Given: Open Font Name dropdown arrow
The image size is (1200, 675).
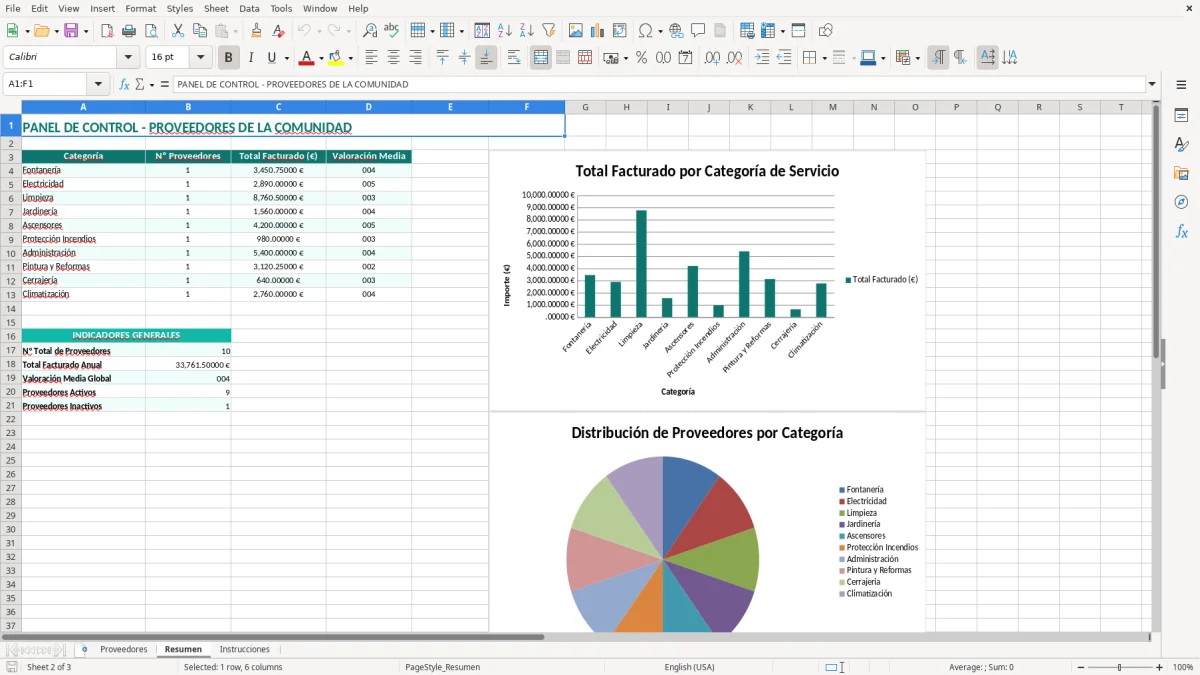Looking at the screenshot, I should (x=128, y=58).
